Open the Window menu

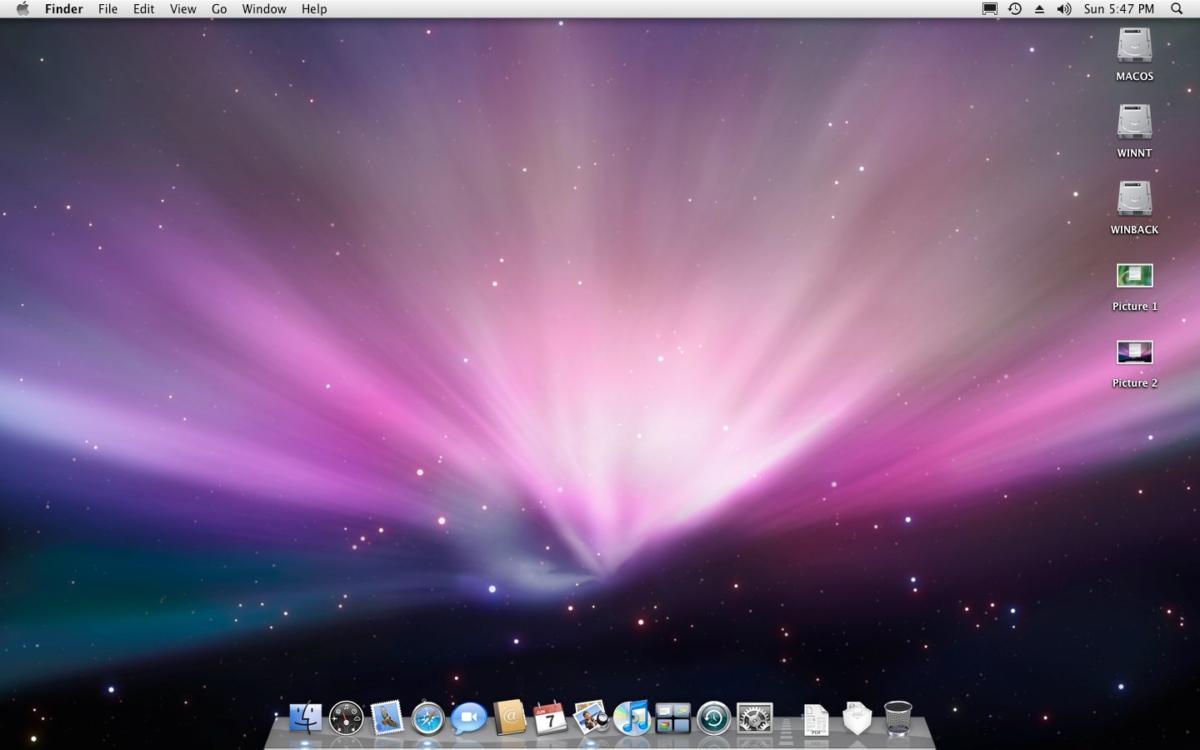(x=264, y=9)
